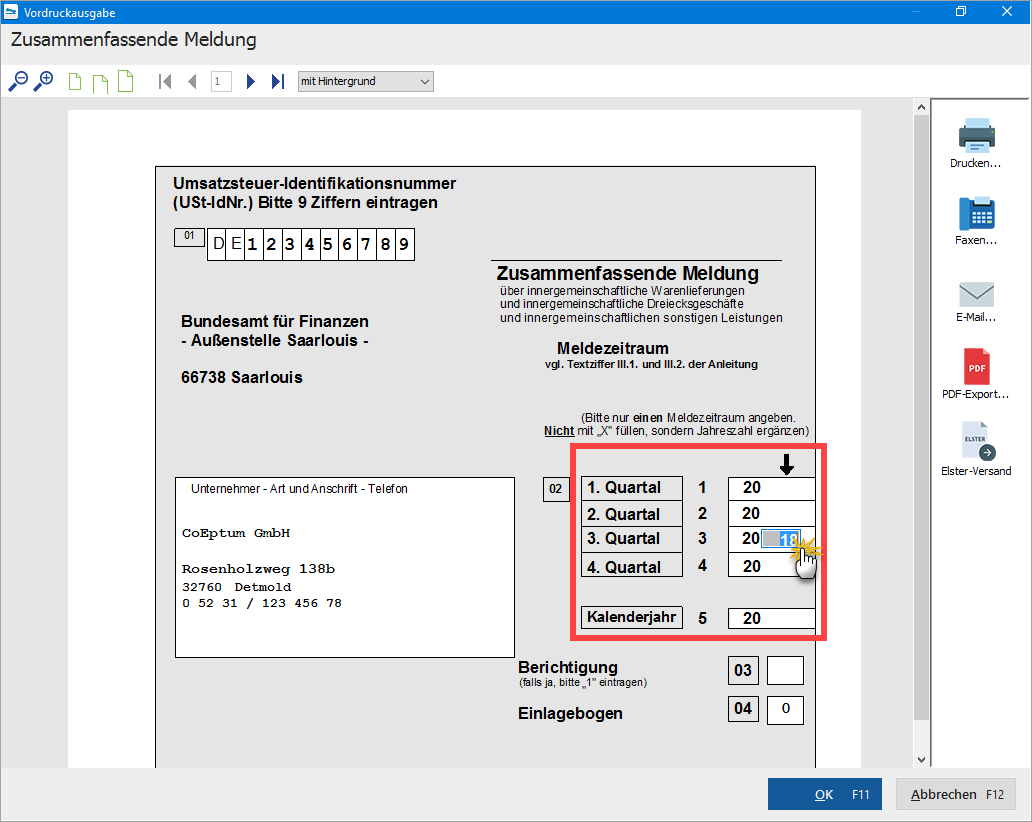Click the 4. Quartal year field

pos(771,566)
